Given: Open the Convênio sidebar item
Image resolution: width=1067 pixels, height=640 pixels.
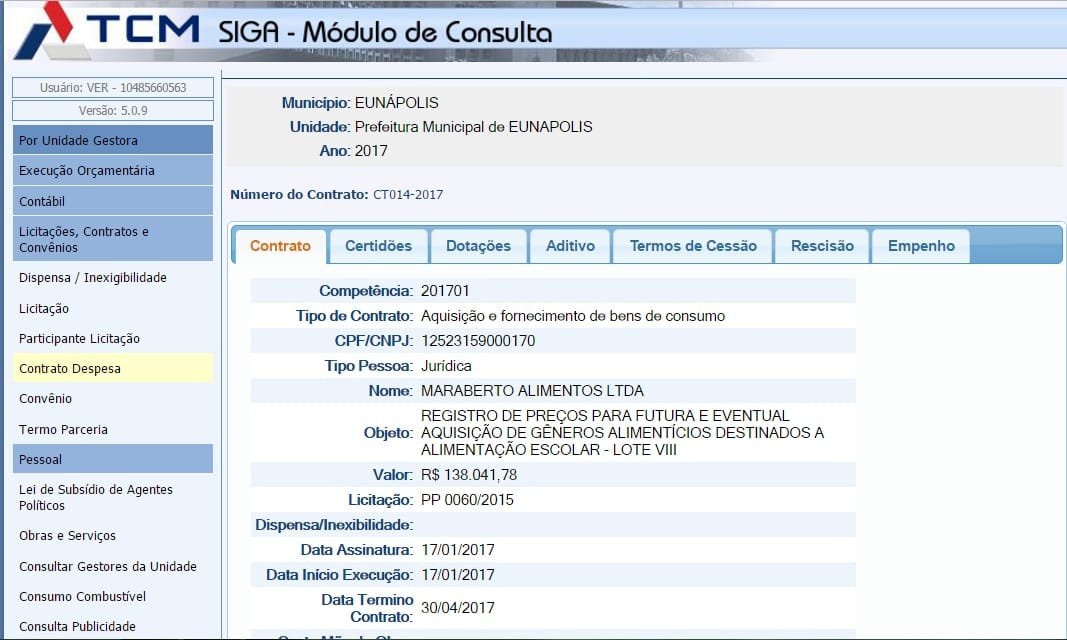Looking at the screenshot, I should tap(46, 399).
